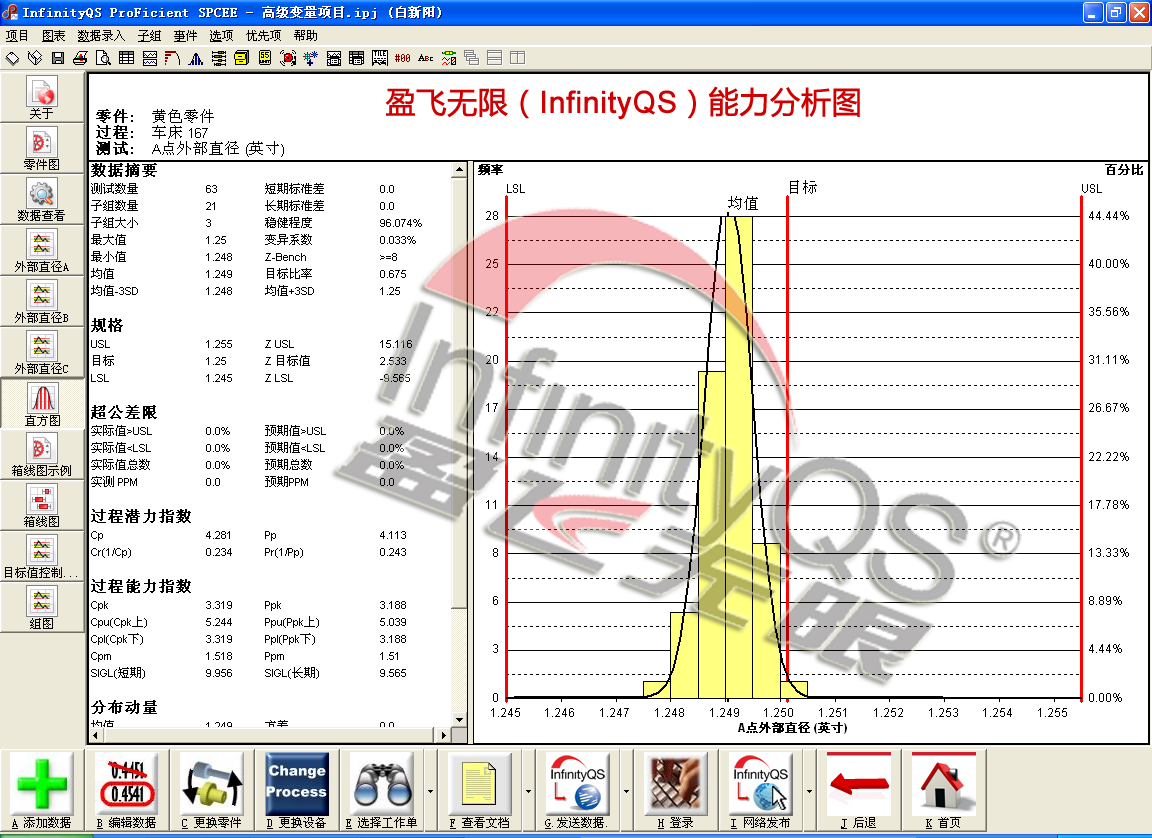
Task: Click the 稳健程度 value 96.074%
Action: coord(400,223)
